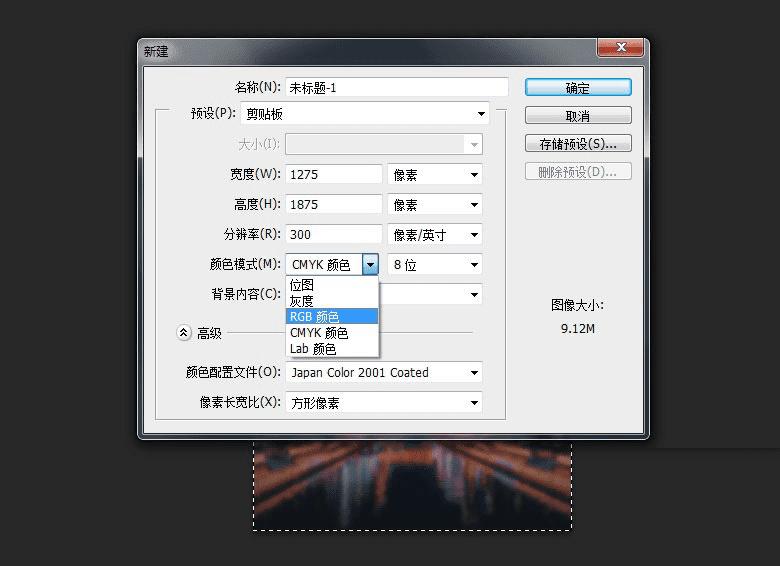Click the selected image on the canvas
This screenshot has height=566, width=780.
tap(412, 486)
